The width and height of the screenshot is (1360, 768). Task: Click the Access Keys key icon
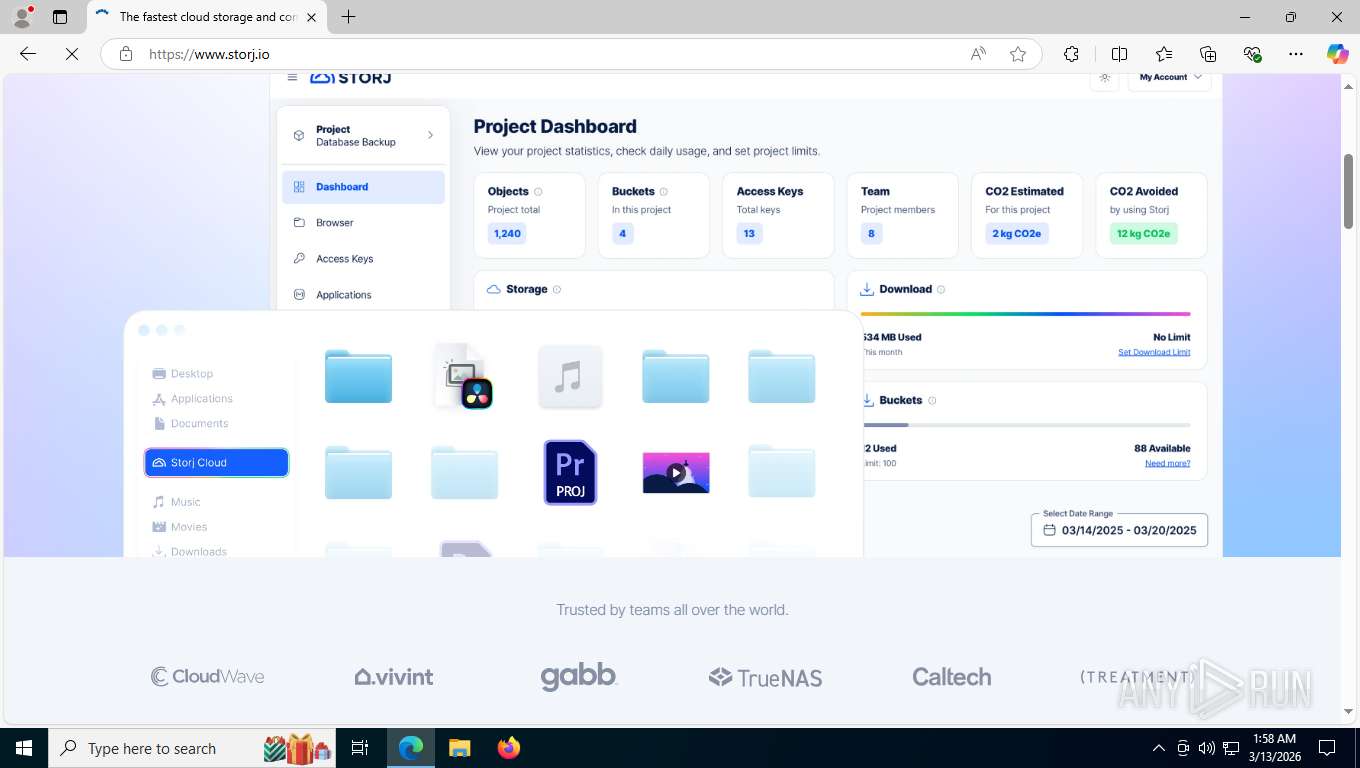(x=299, y=259)
